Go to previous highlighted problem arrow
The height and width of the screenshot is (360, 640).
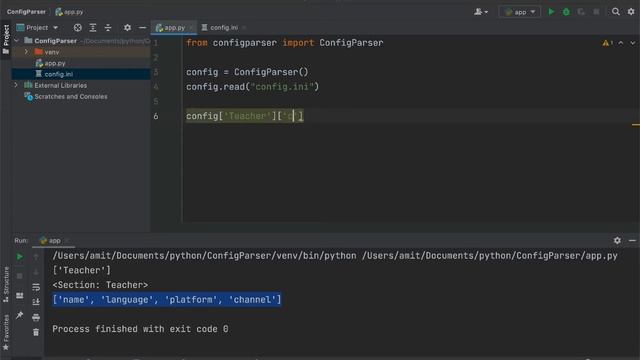click(621, 43)
